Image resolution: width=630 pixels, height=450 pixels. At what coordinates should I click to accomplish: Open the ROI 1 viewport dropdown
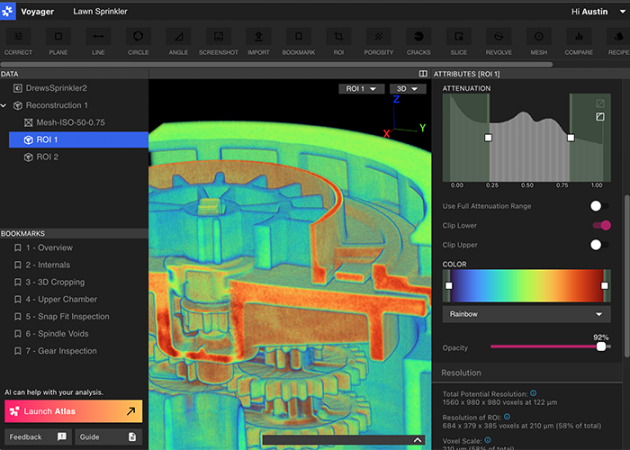click(361, 89)
